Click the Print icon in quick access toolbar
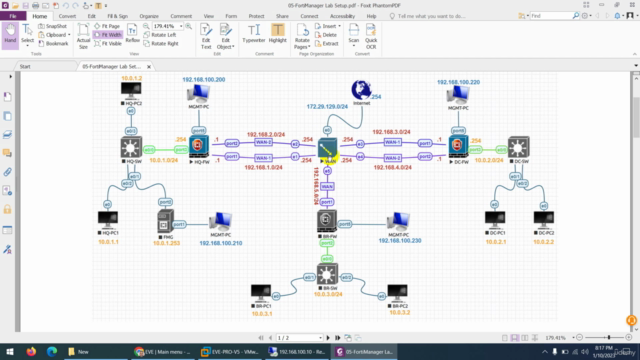The image size is (640, 360). pos(36,5)
